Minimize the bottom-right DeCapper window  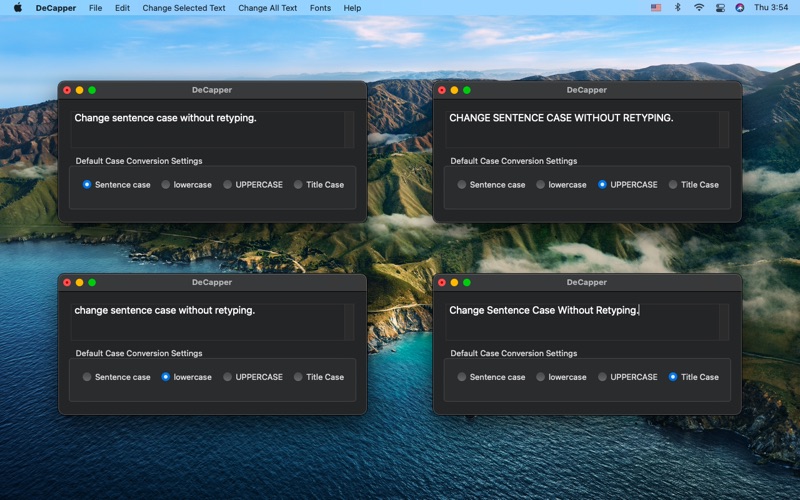click(454, 282)
